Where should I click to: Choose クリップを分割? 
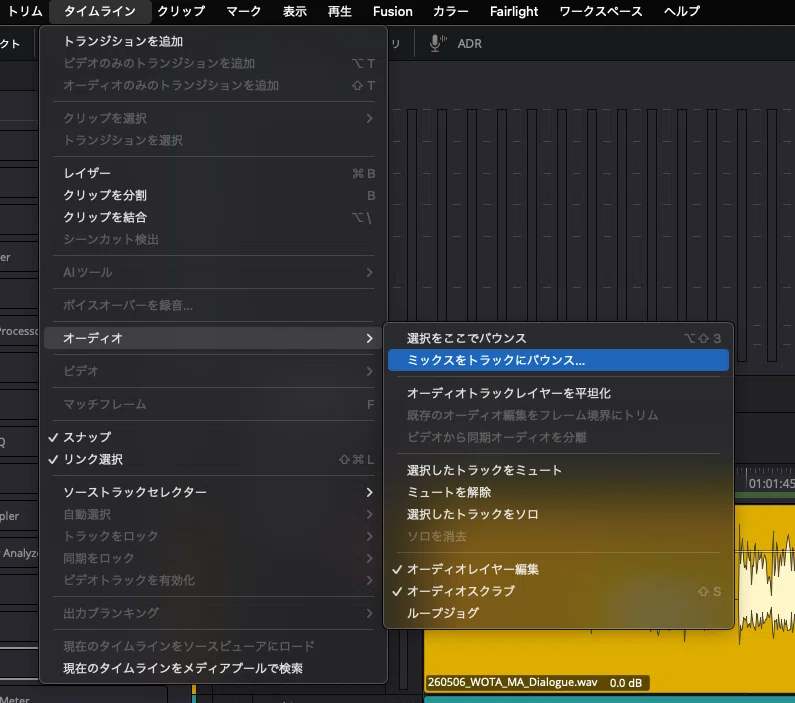213,195
